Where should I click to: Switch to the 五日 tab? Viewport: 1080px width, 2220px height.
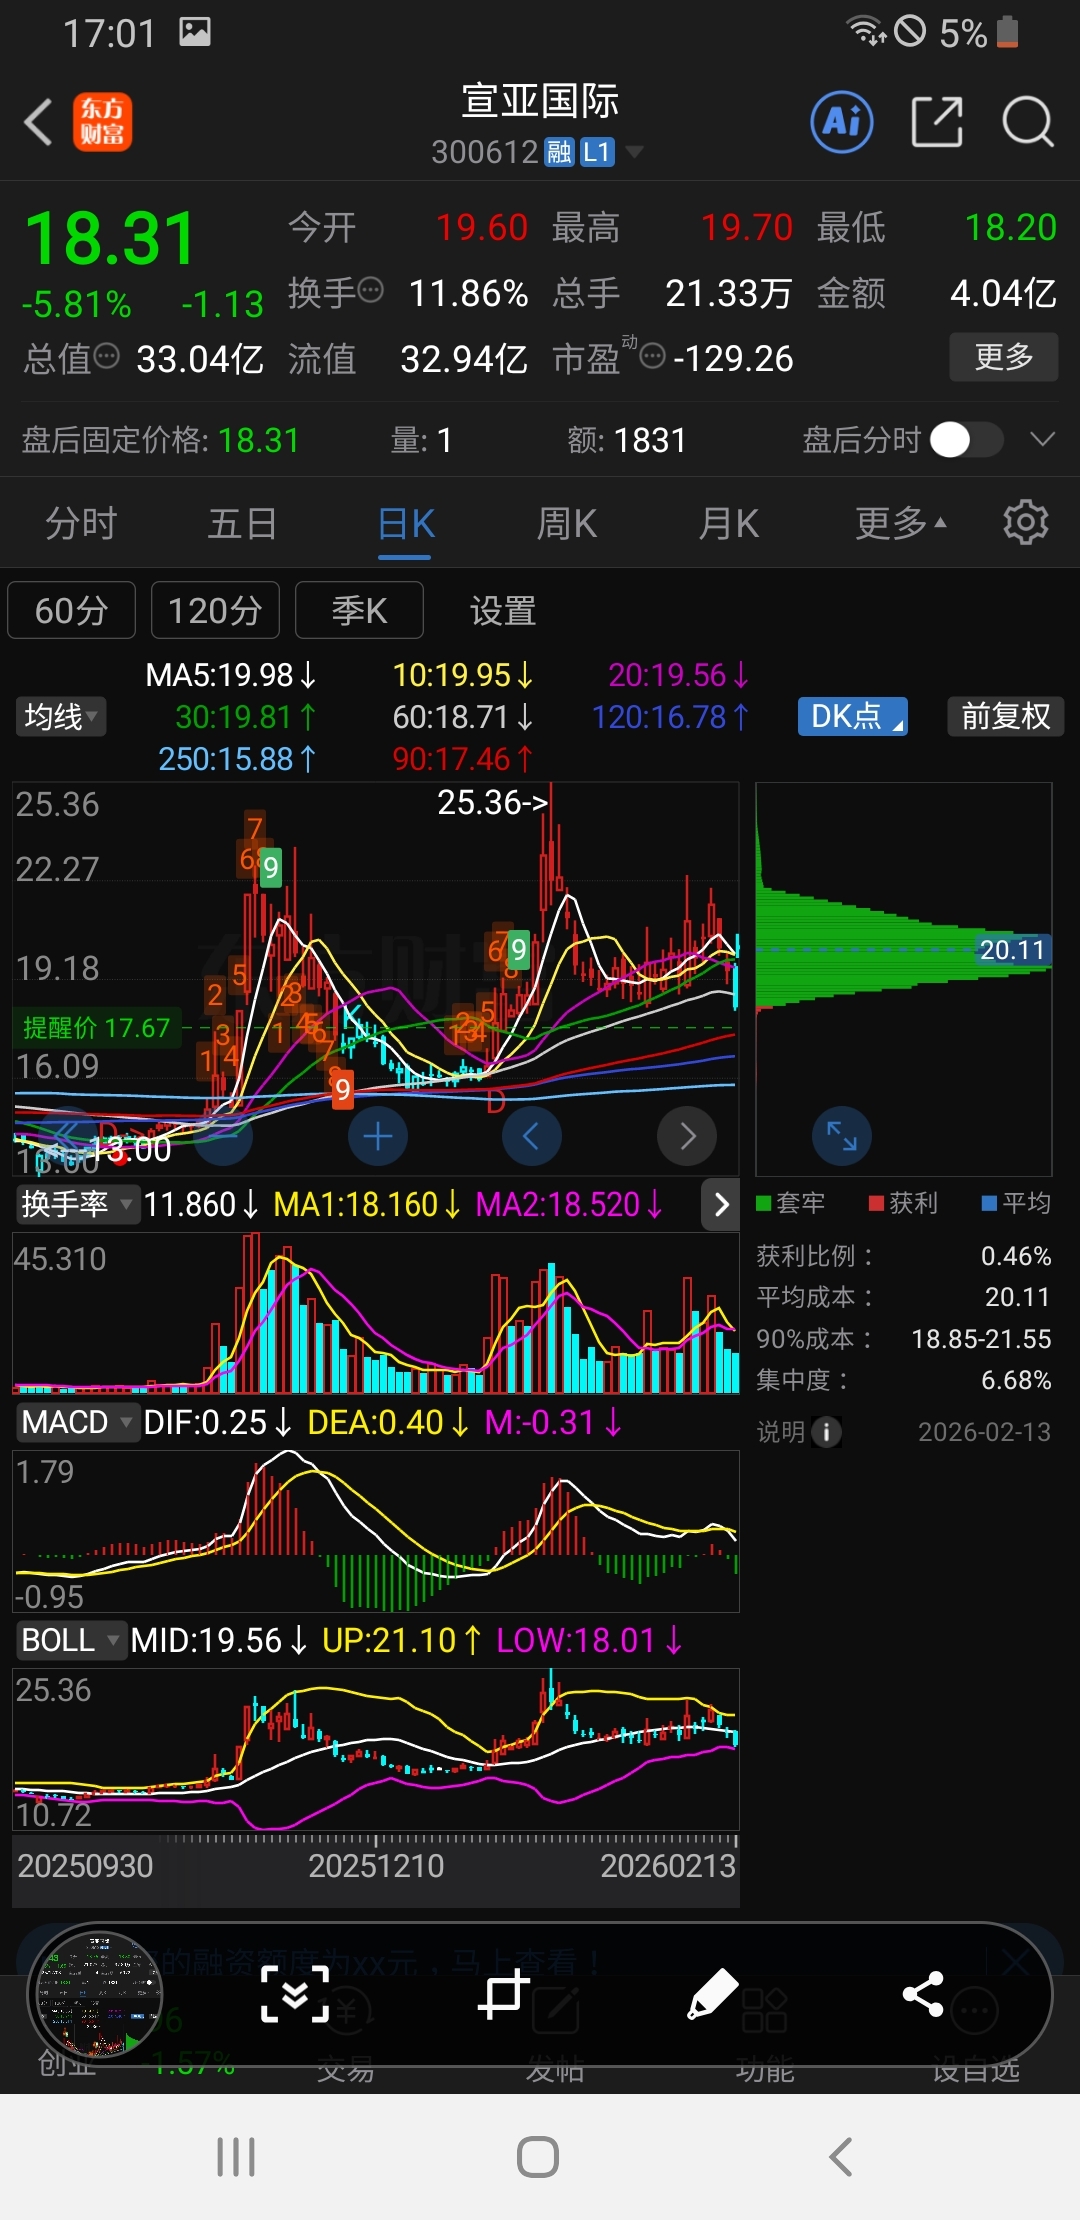pyautogui.click(x=242, y=522)
